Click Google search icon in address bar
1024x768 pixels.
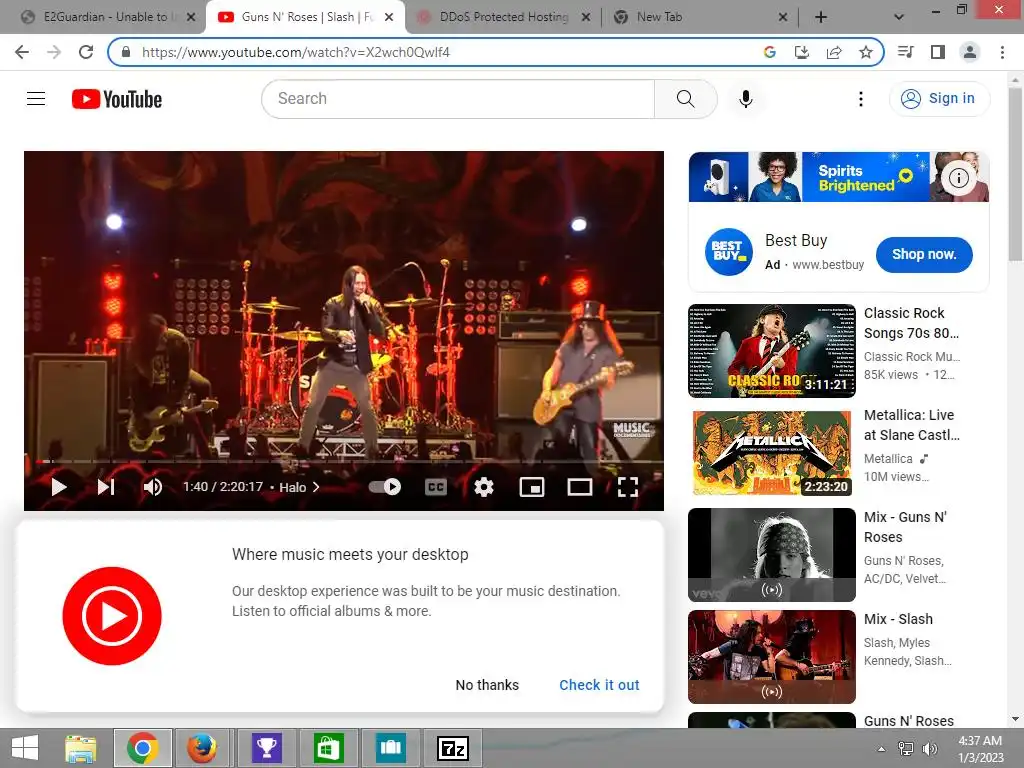769,52
